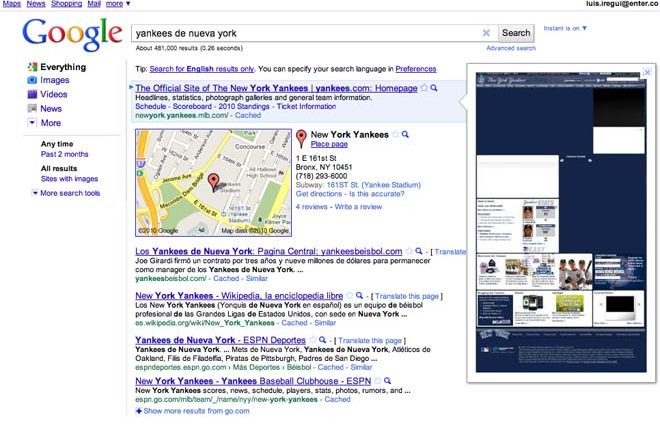This screenshot has width=660, height=432.
Task: Open the New York Yankees Wikipedia result
Action: click(239, 296)
